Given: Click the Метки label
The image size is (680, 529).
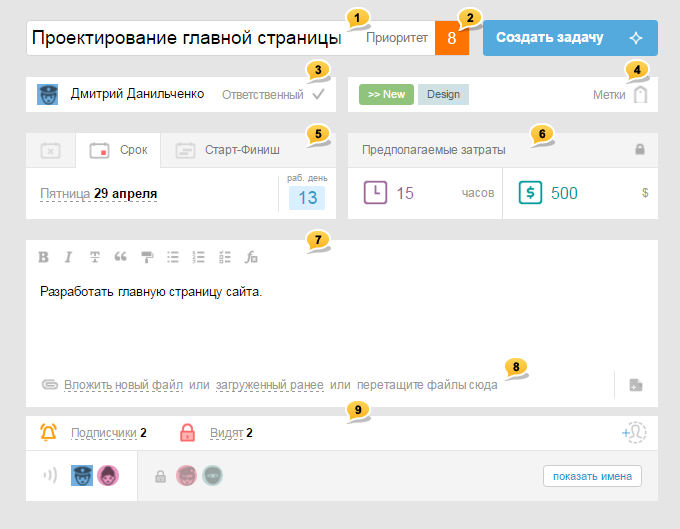Looking at the screenshot, I should tap(609, 95).
